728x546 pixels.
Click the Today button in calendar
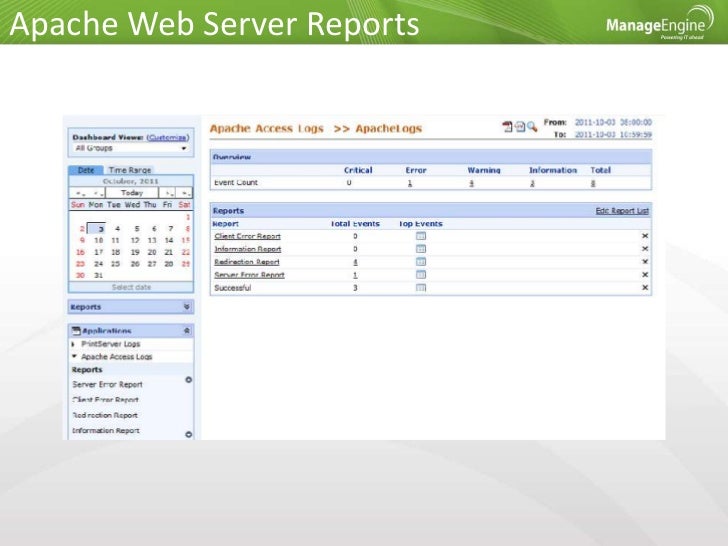click(132, 193)
